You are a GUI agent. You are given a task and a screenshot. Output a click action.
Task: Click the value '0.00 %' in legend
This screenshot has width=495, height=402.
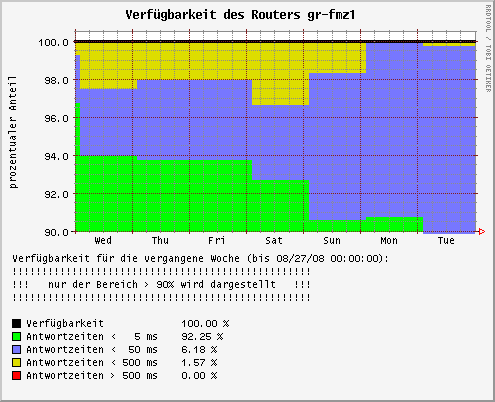click(x=199, y=375)
